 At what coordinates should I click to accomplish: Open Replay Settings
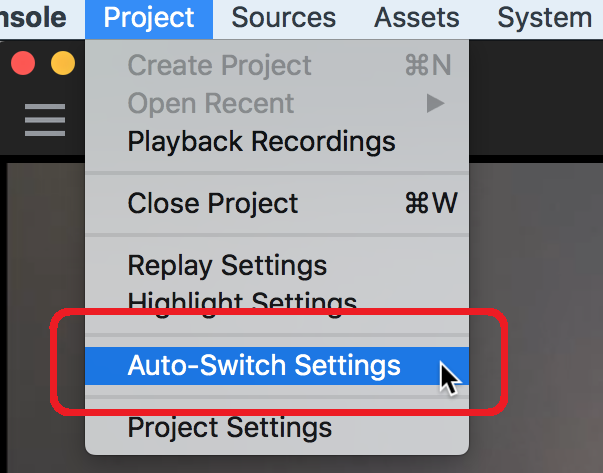click(x=277, y=265)
